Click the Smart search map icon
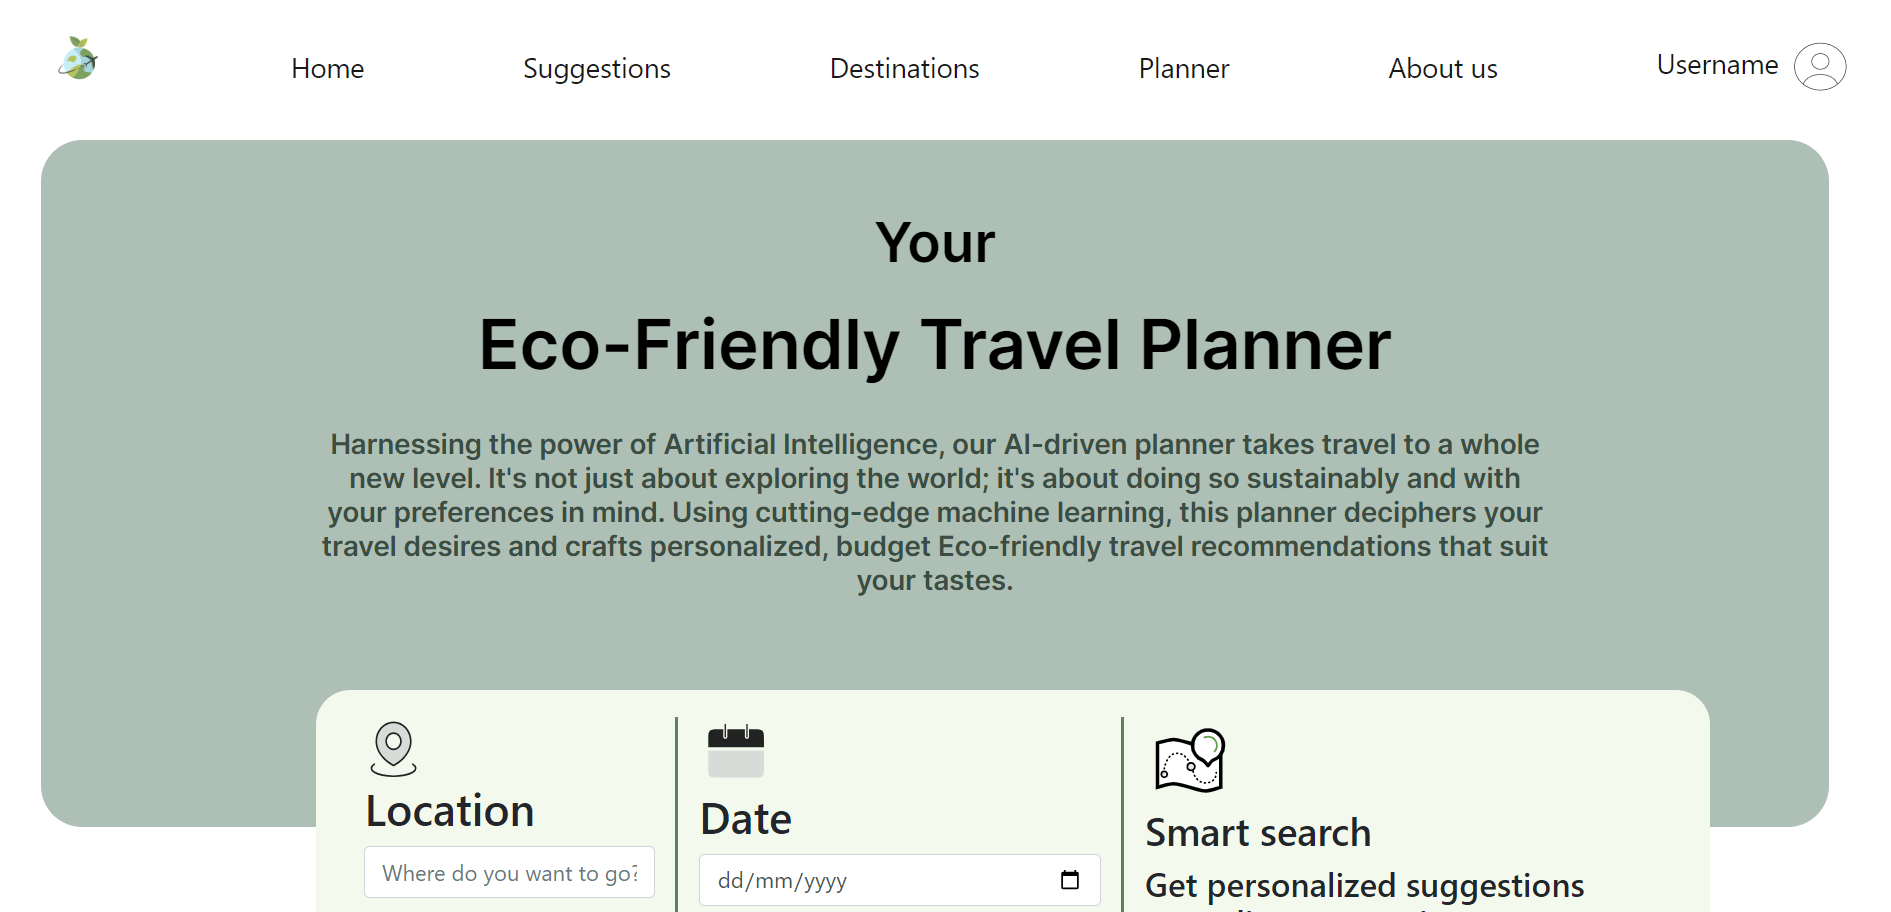Screen dimensions: 1891x912 pyautogui.click(x=1189, y=761)
